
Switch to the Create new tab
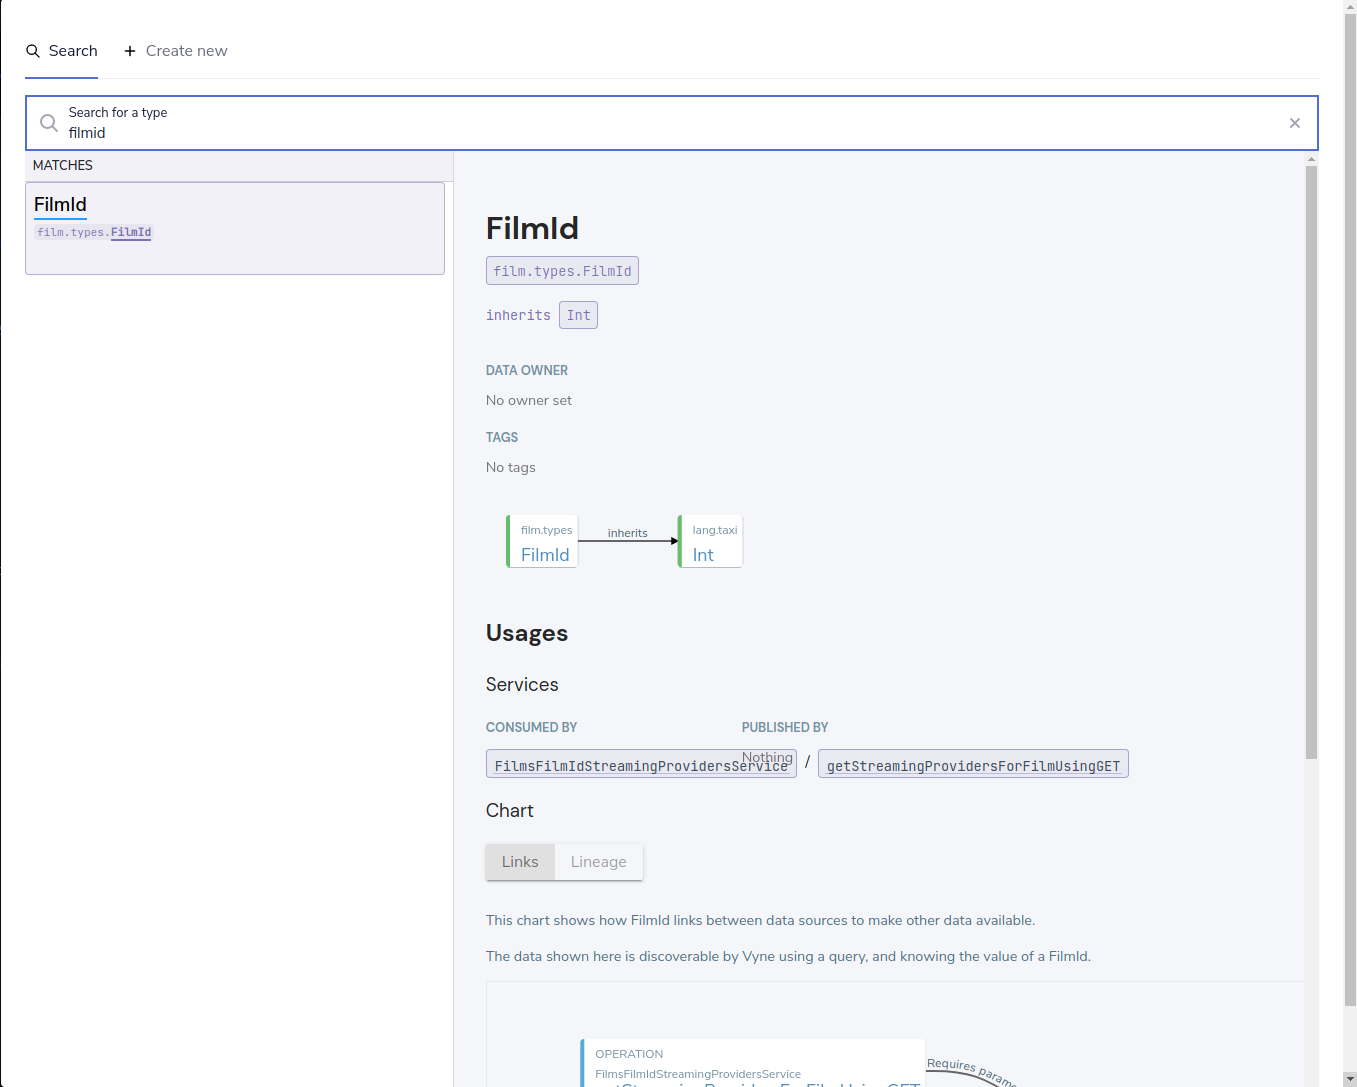tap(175, 51)
